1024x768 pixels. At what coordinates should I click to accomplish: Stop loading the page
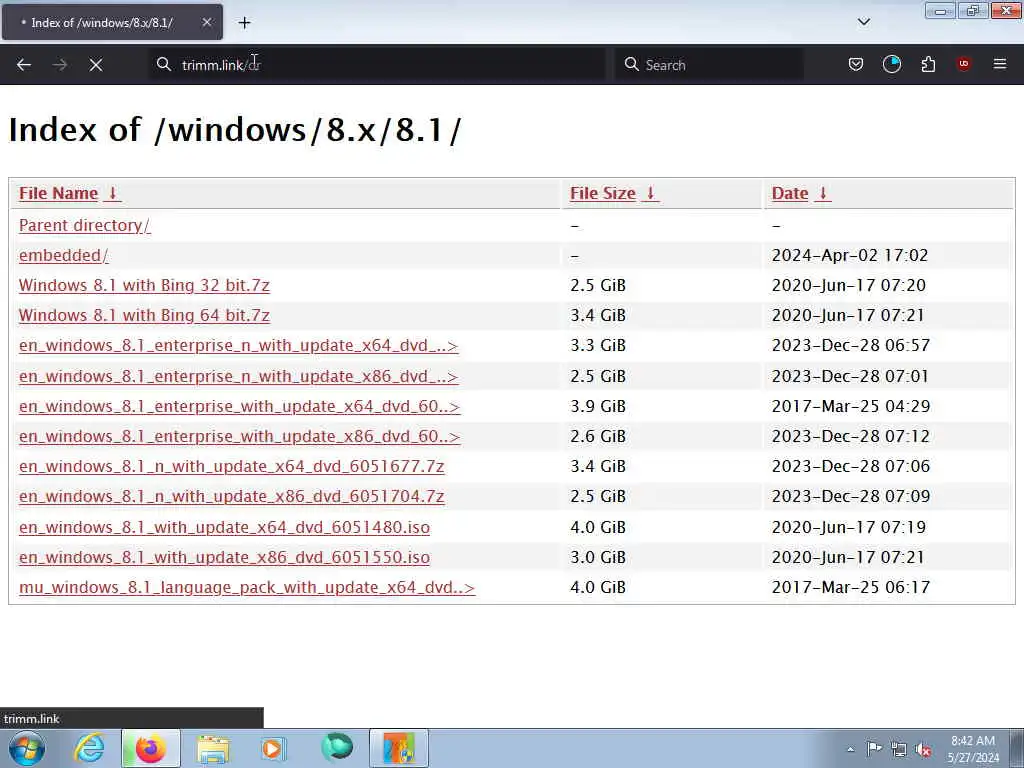click(96, 65)
